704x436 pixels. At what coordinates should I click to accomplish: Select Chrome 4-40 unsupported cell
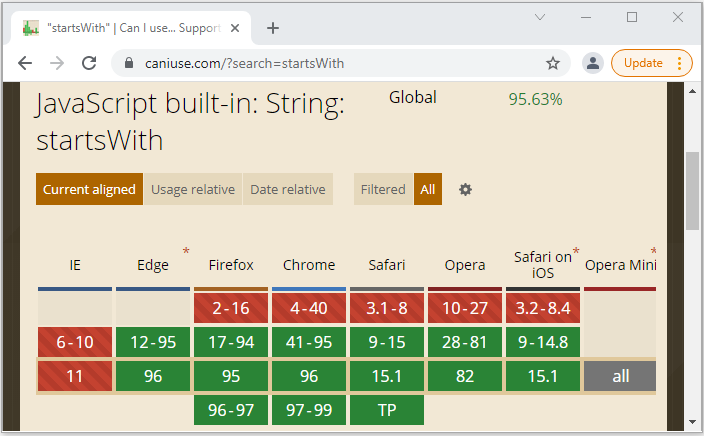click(x=309, y=308)
